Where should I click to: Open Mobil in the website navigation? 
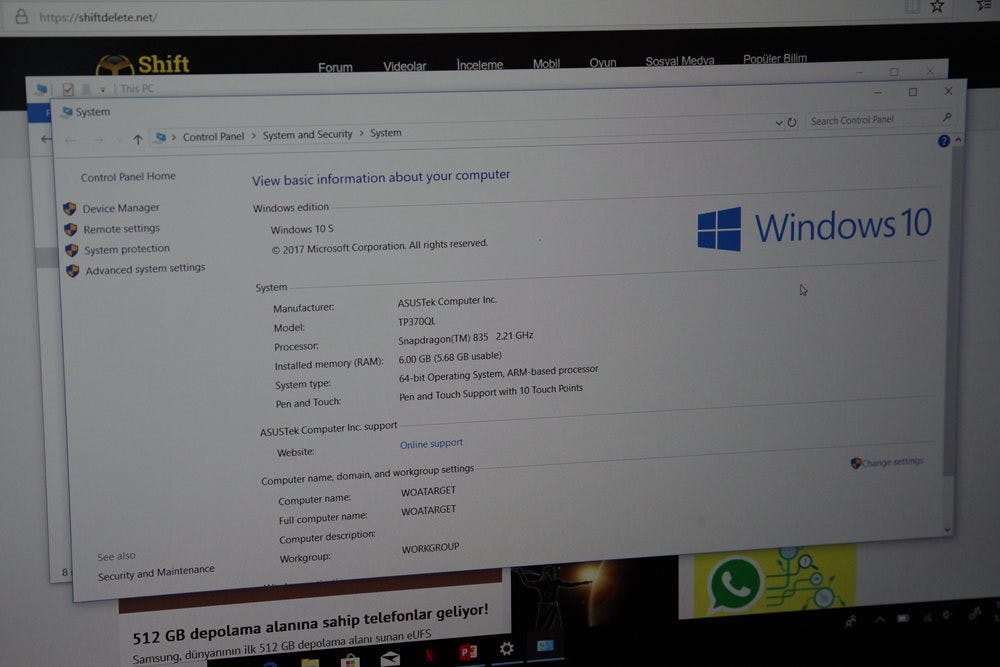pyautogui.click(x=547, y=64)
